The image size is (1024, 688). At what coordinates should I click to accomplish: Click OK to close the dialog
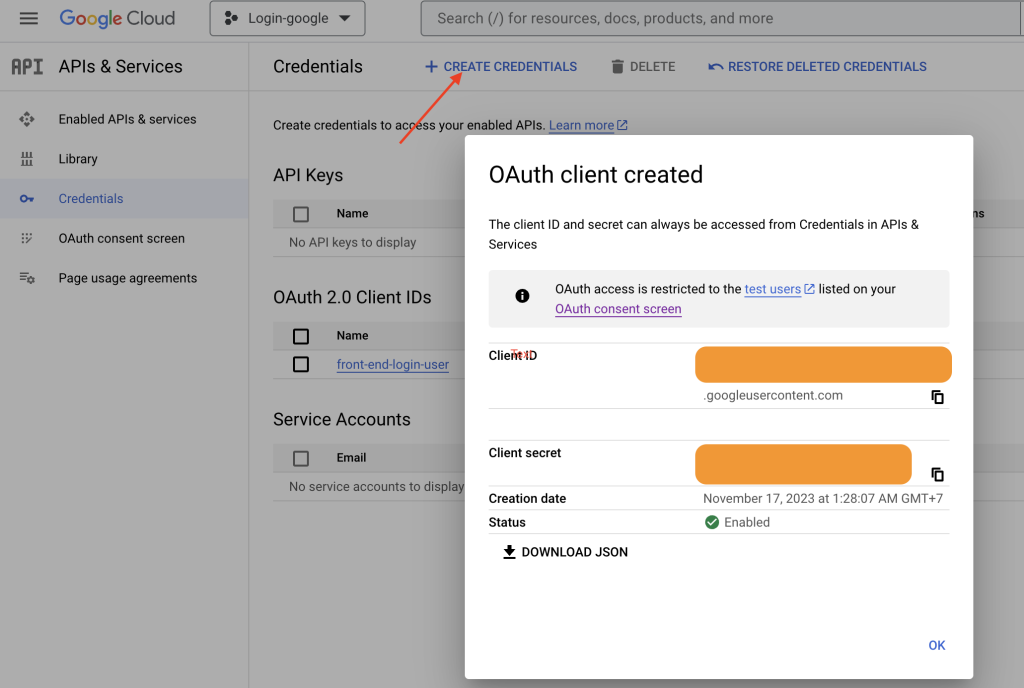[936, 645]
